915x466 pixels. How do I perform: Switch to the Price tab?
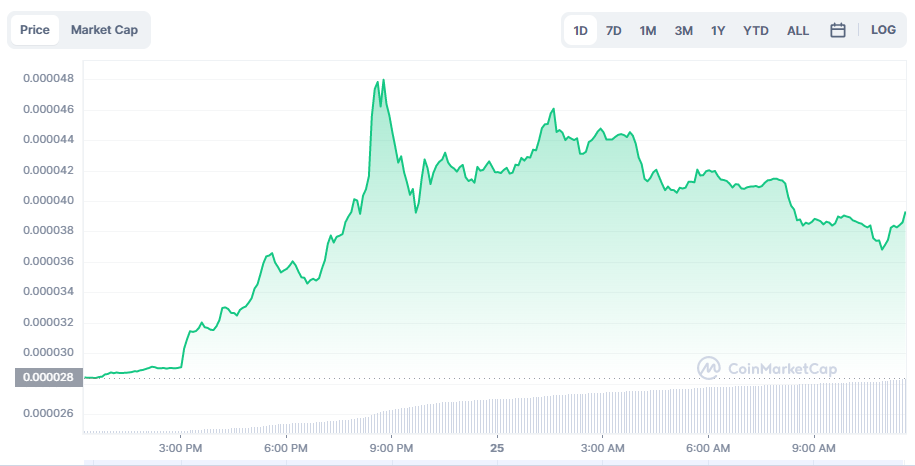pos(35,30)
